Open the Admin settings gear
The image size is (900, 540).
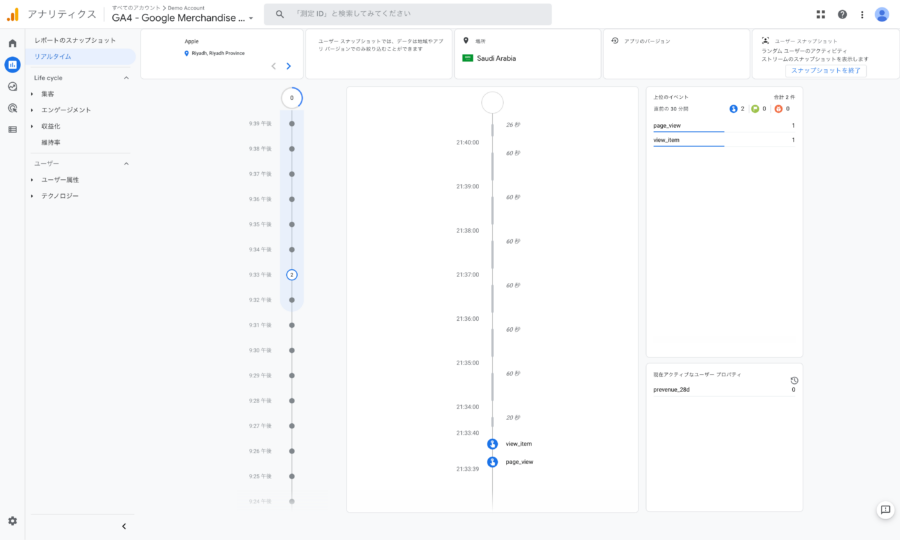(12, 521)
